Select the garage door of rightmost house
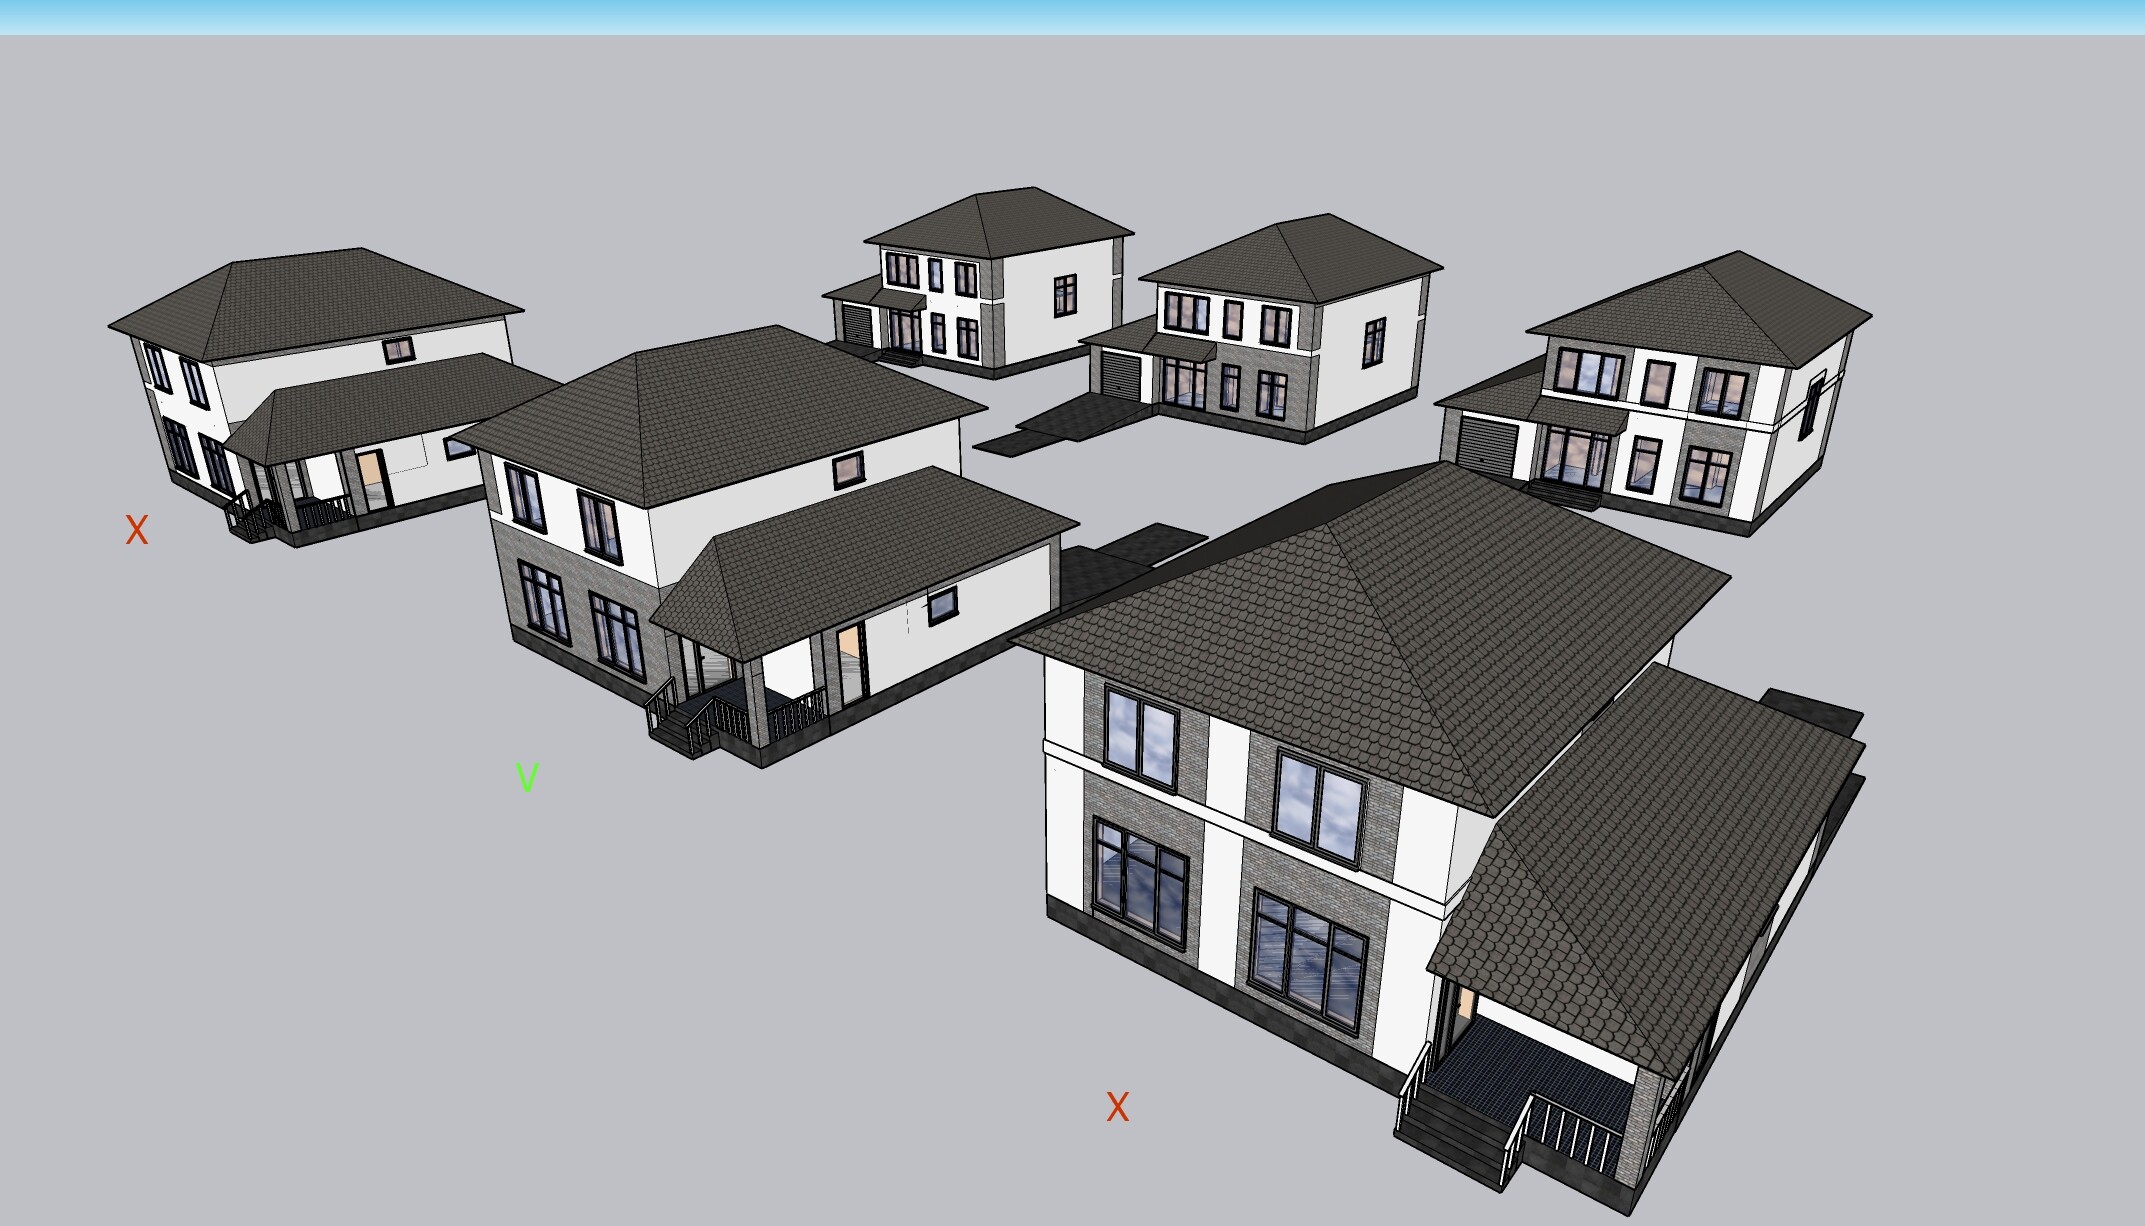The height and width of the screenshot is (1226, 2145). (x=1485, y=447)
